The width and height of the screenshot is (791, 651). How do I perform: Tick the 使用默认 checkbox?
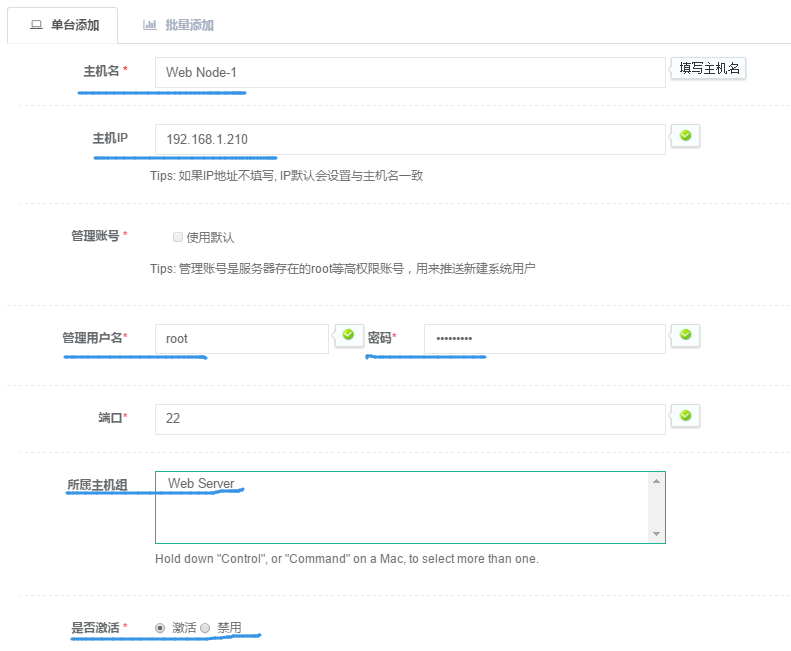pyautogui.click(x=178, y=237)
